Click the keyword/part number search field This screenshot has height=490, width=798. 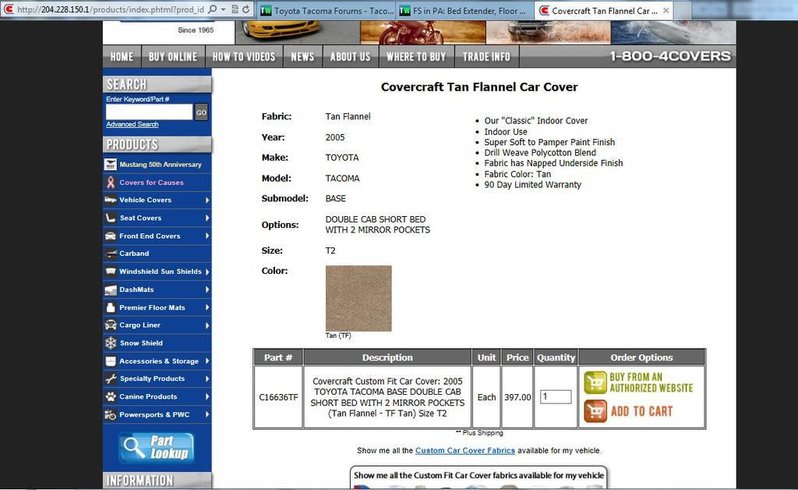click(149, 112)
